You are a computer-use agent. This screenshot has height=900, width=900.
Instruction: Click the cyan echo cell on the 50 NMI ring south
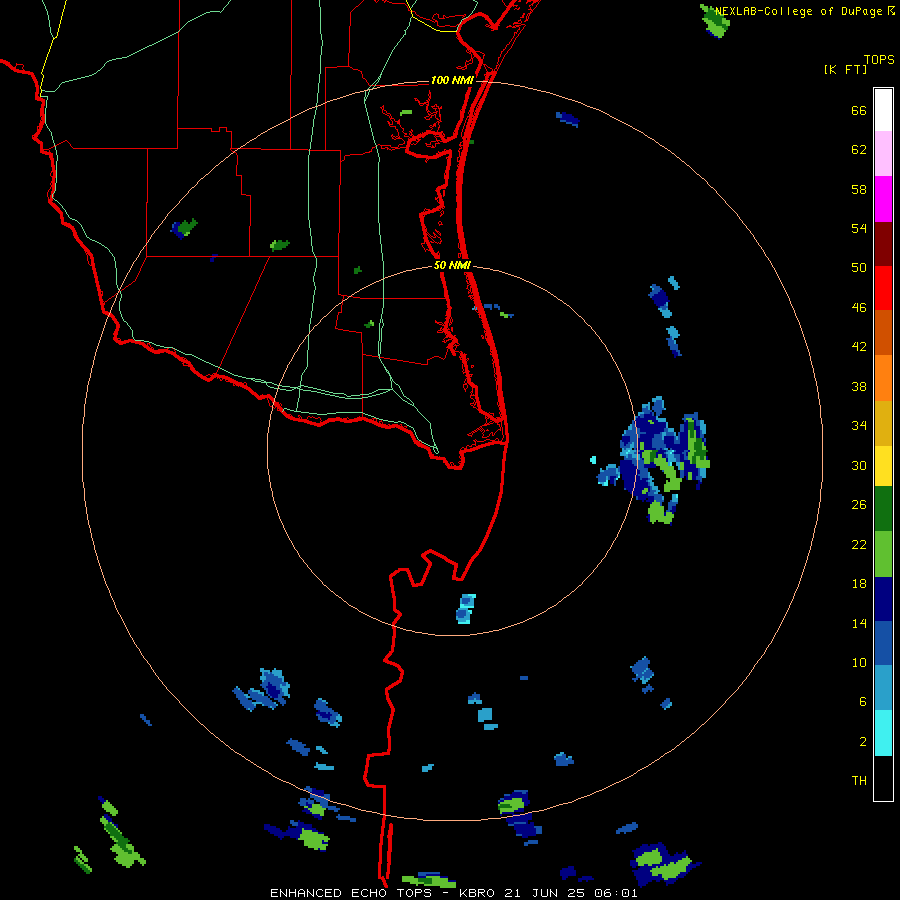click(x=465, y=609)
